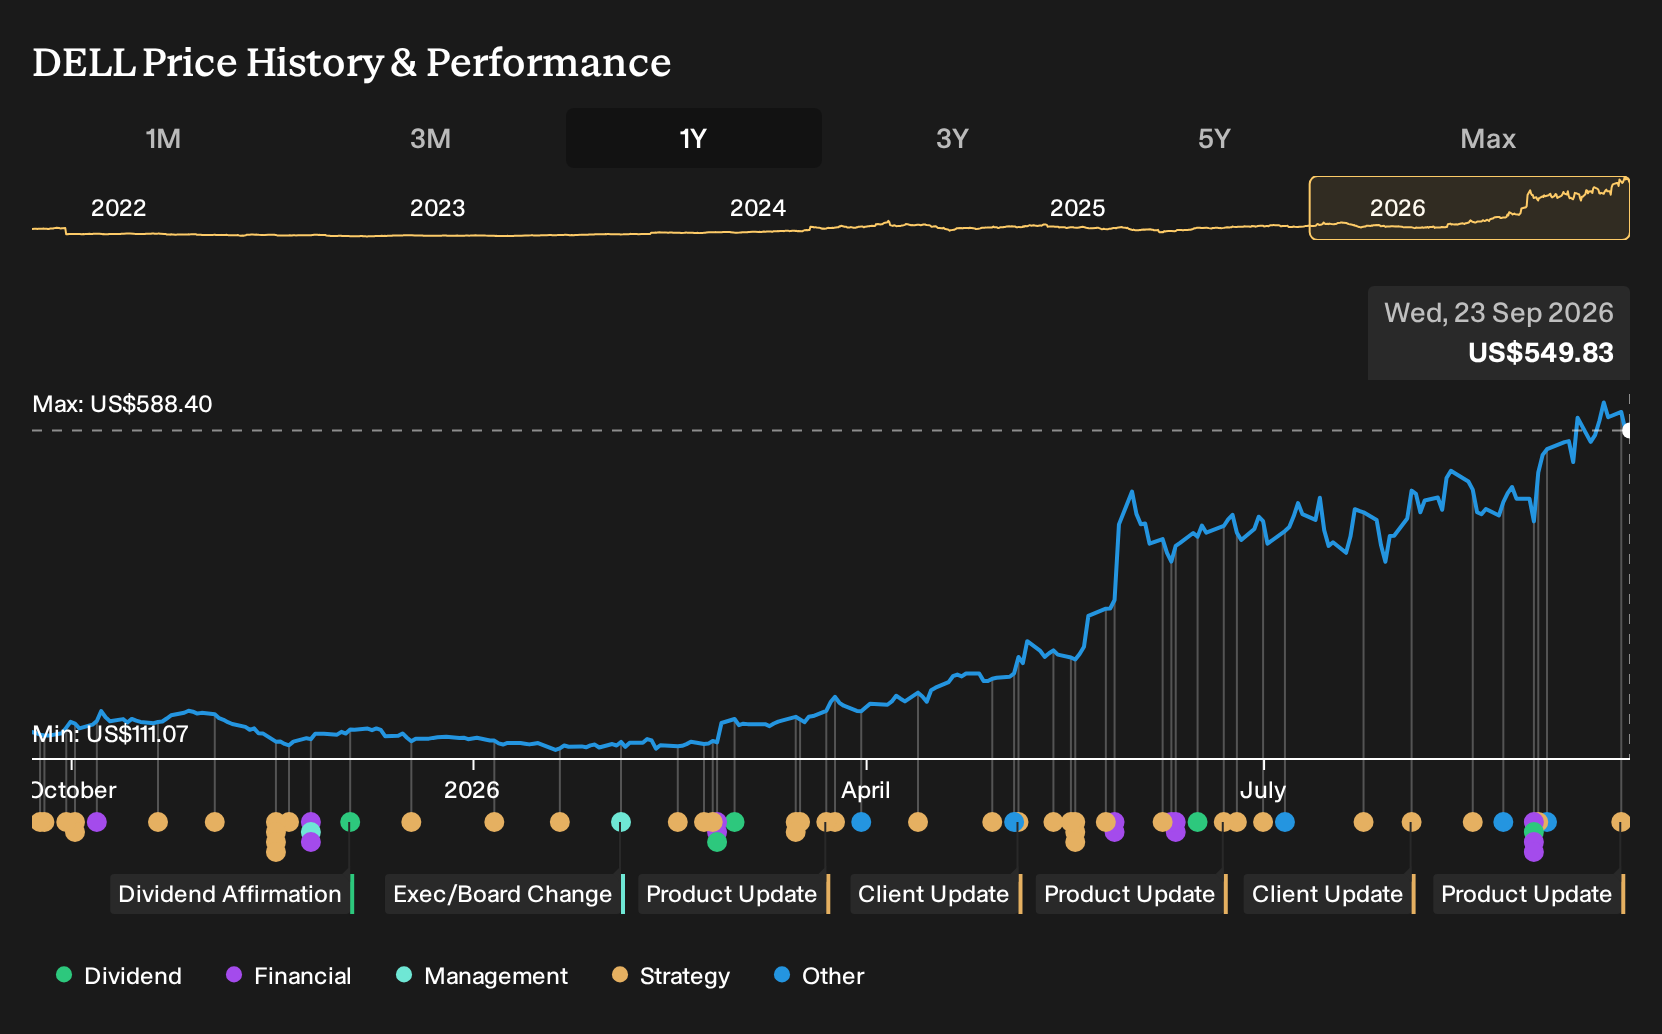
Task: Toggle the Other legend filter
Action: click(819, 976)
